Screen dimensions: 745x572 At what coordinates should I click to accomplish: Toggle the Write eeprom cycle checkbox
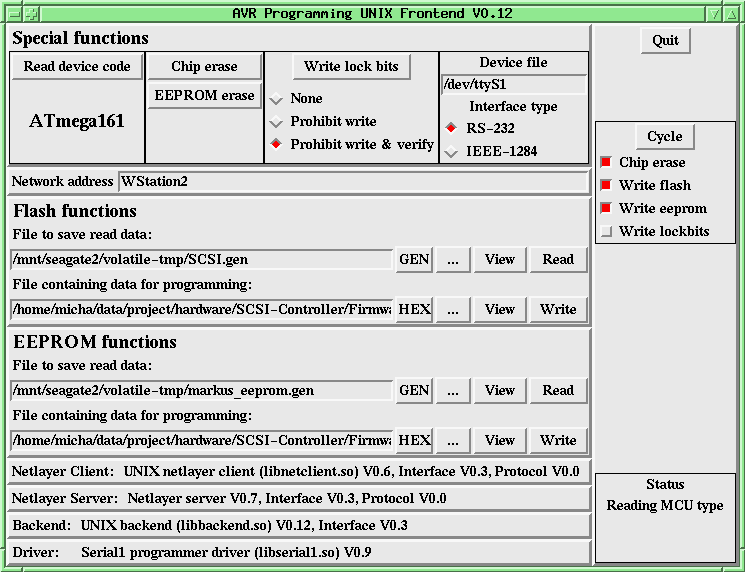[654, 209]
